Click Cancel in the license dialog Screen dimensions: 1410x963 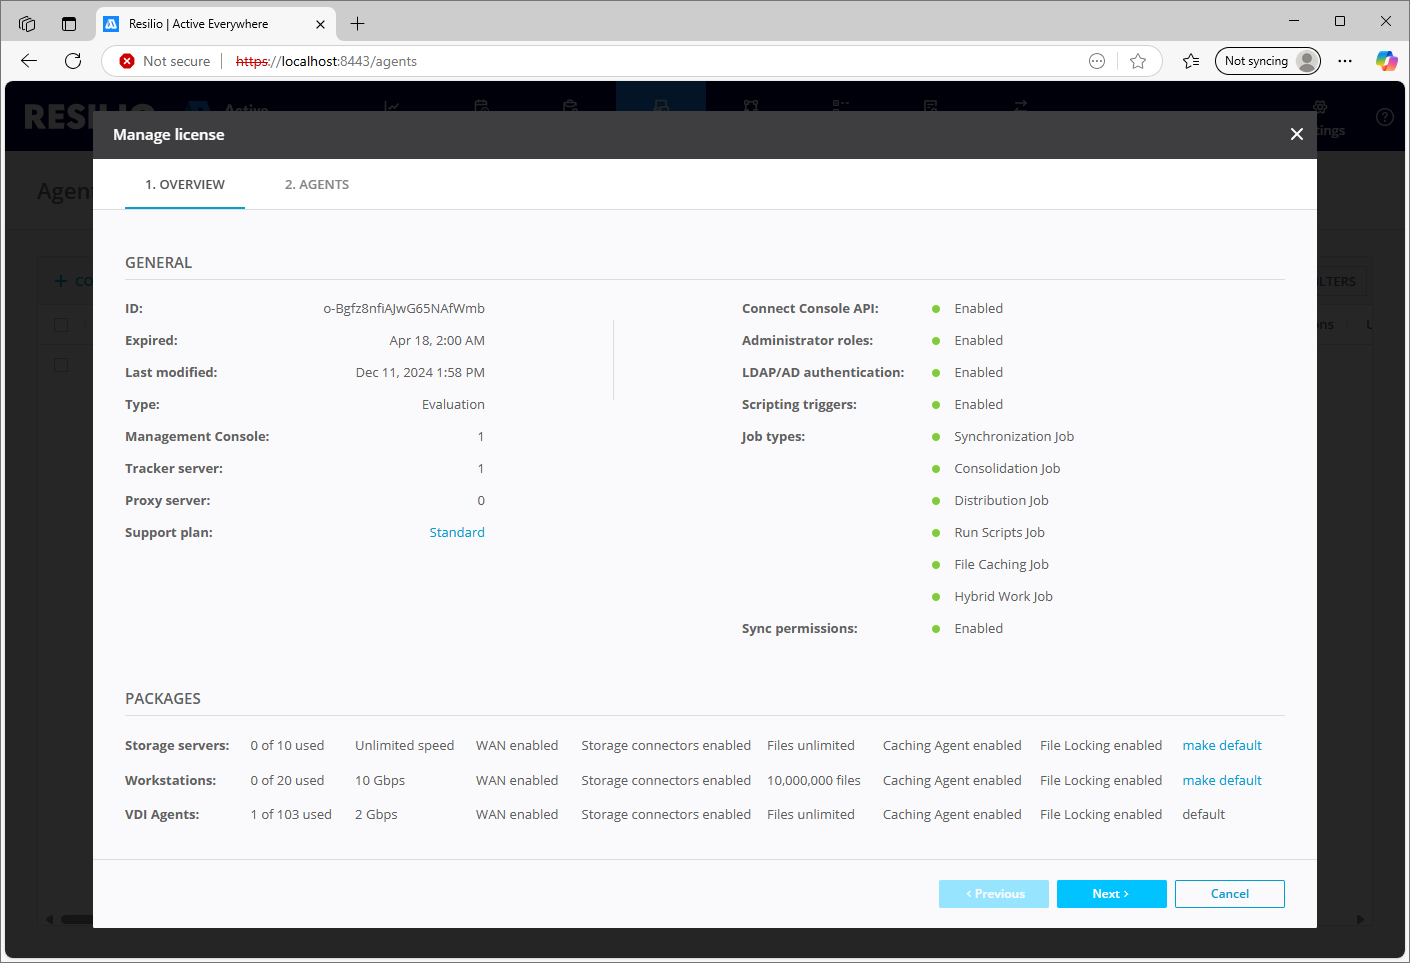(1229, 894)
